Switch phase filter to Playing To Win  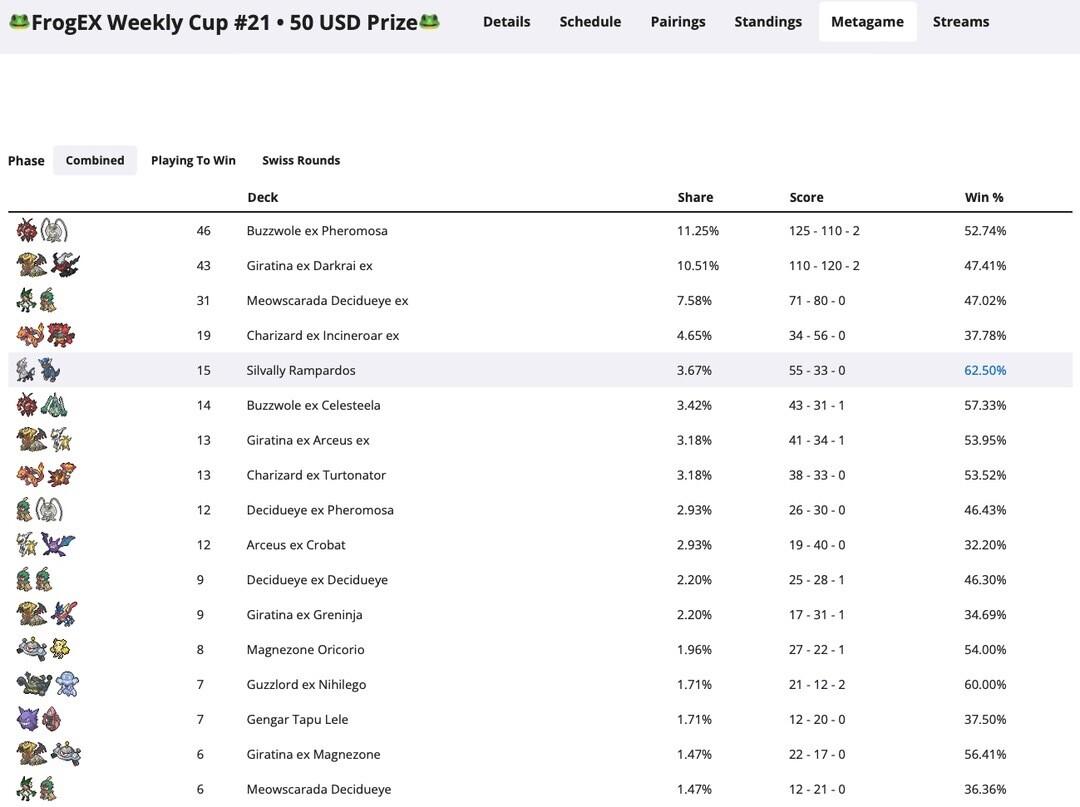click(193, 160)
